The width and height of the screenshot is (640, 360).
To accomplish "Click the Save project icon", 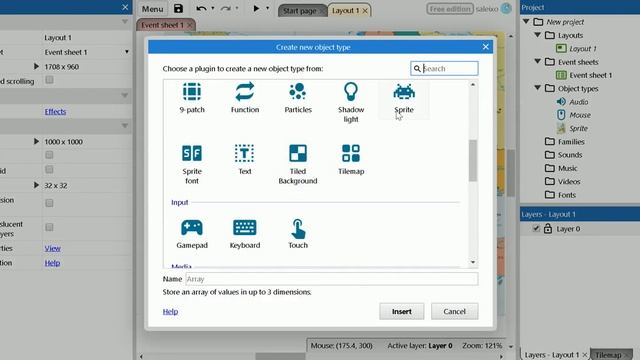I will (x=178, y=9).
